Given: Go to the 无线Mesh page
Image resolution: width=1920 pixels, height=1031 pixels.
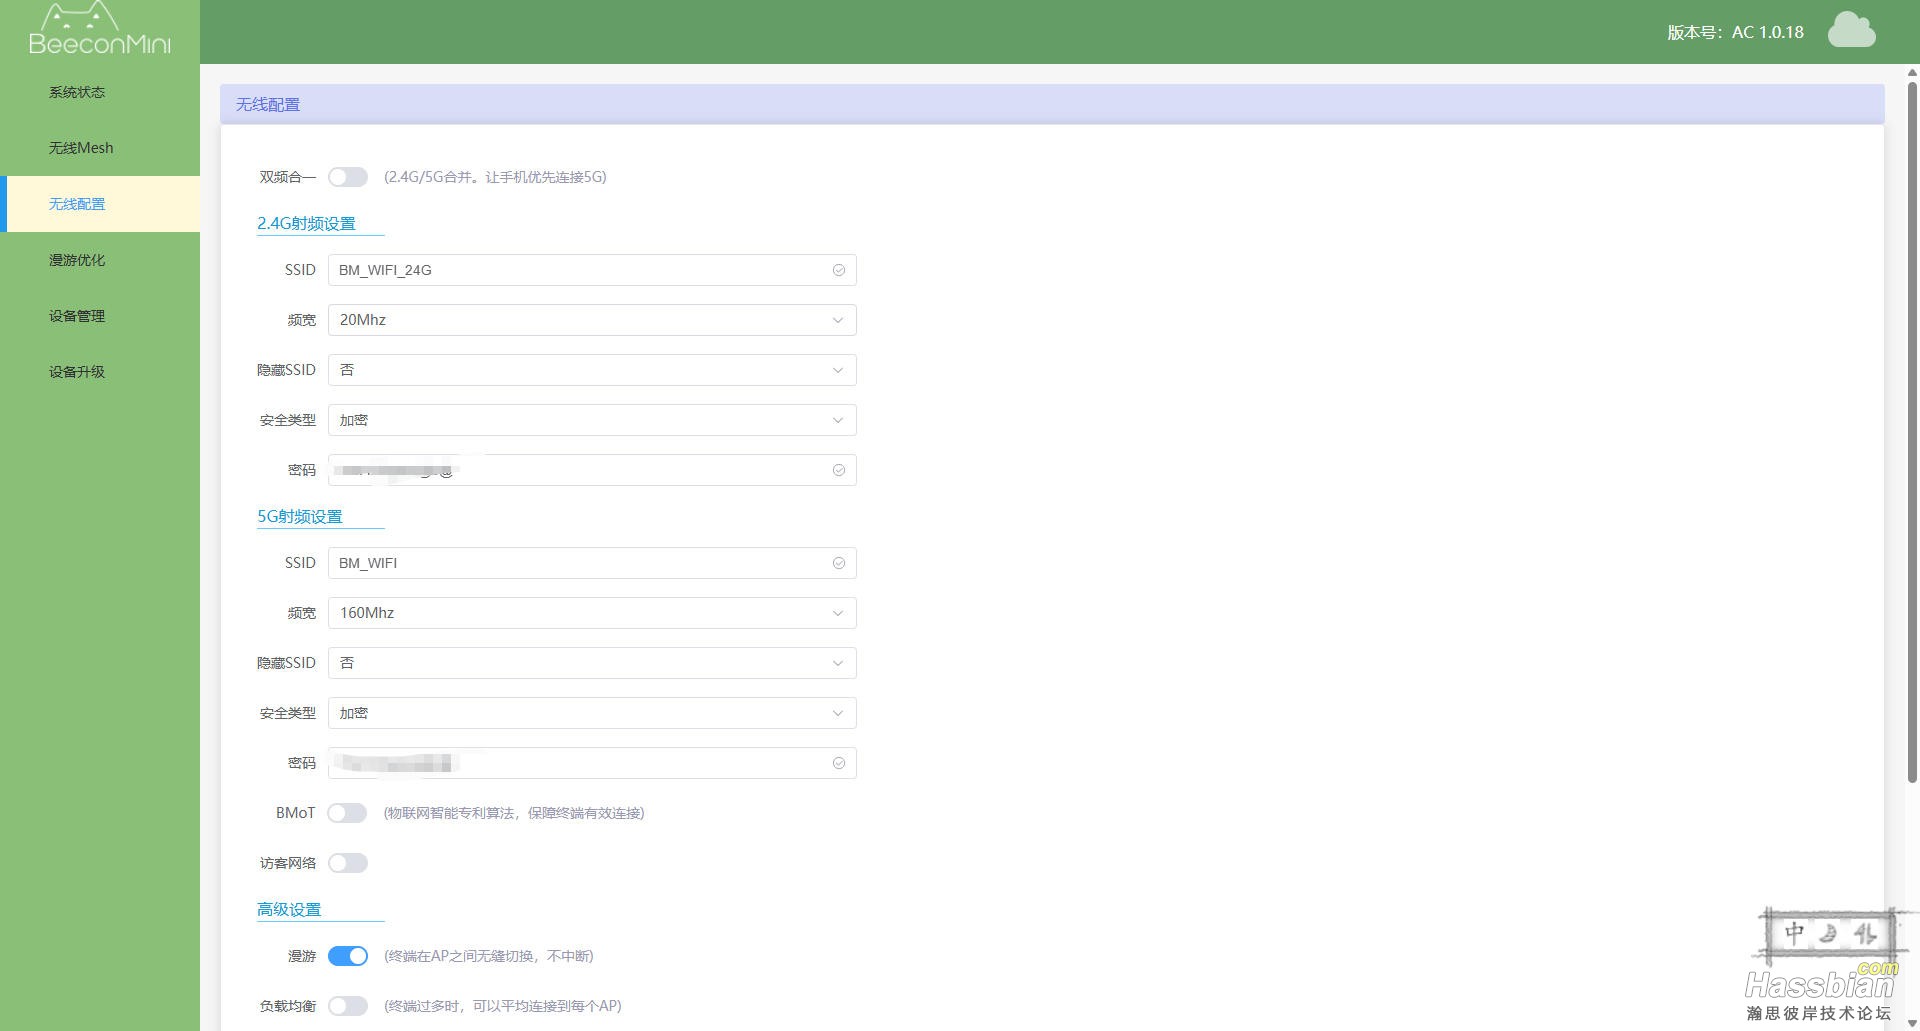Looking at the screenshot, I should point(100,148).
